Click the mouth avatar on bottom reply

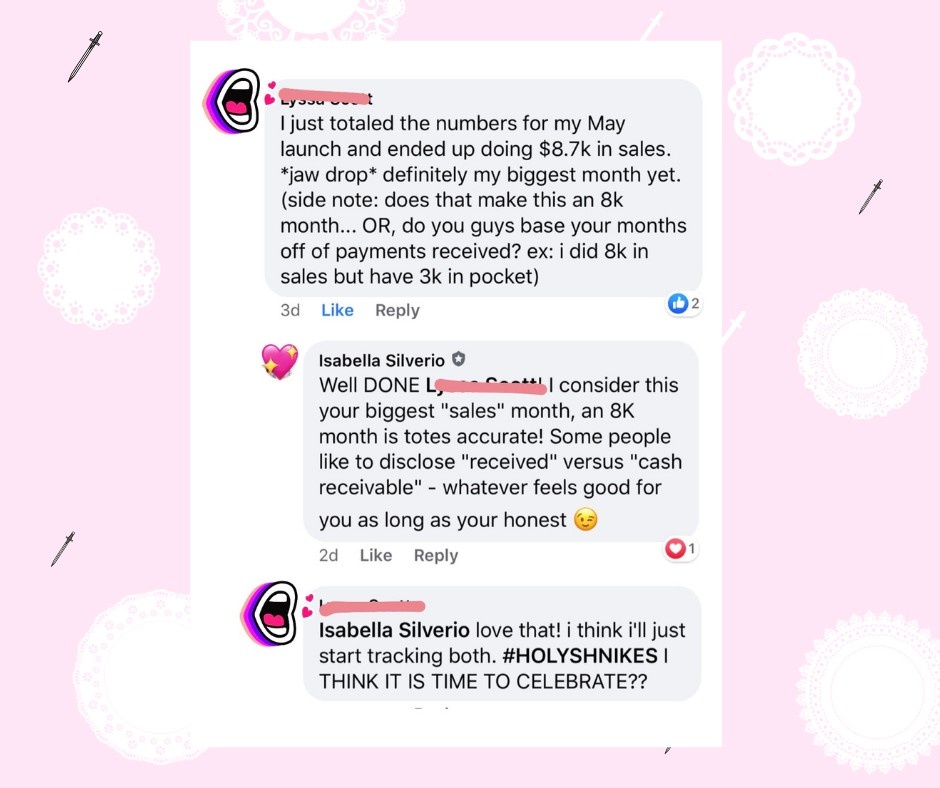click(270, 612)
